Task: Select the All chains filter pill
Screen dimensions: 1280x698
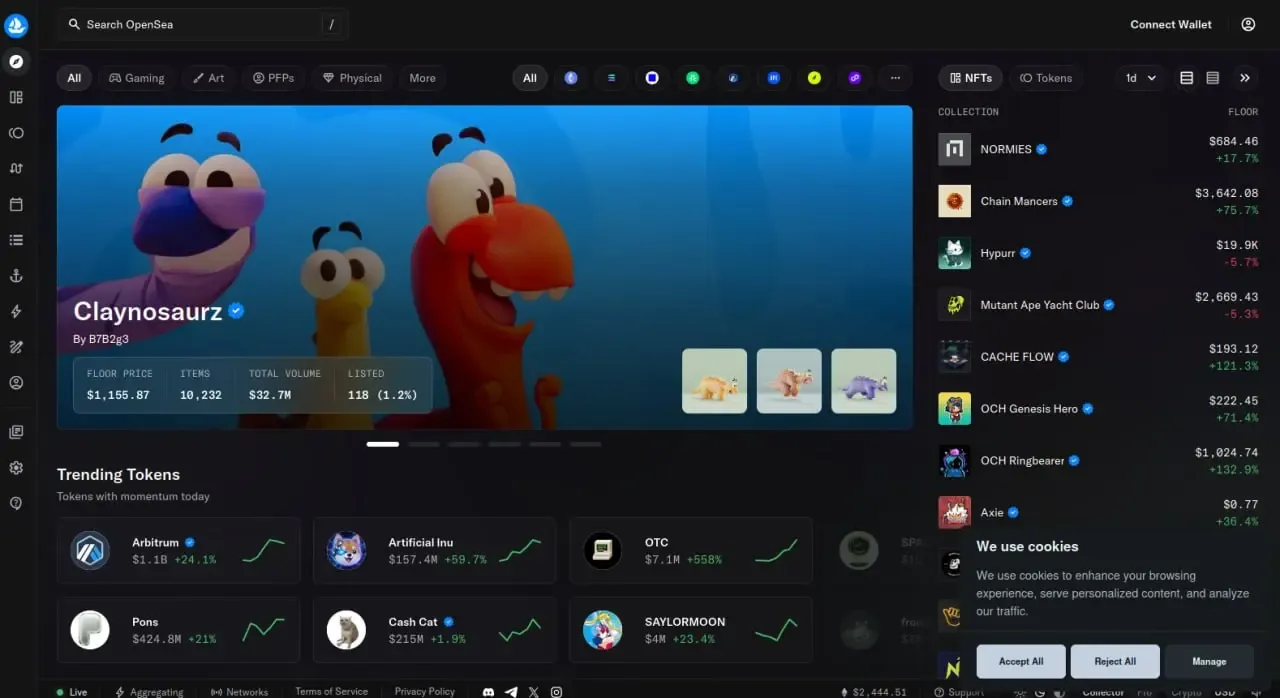Action: (530, 78)
